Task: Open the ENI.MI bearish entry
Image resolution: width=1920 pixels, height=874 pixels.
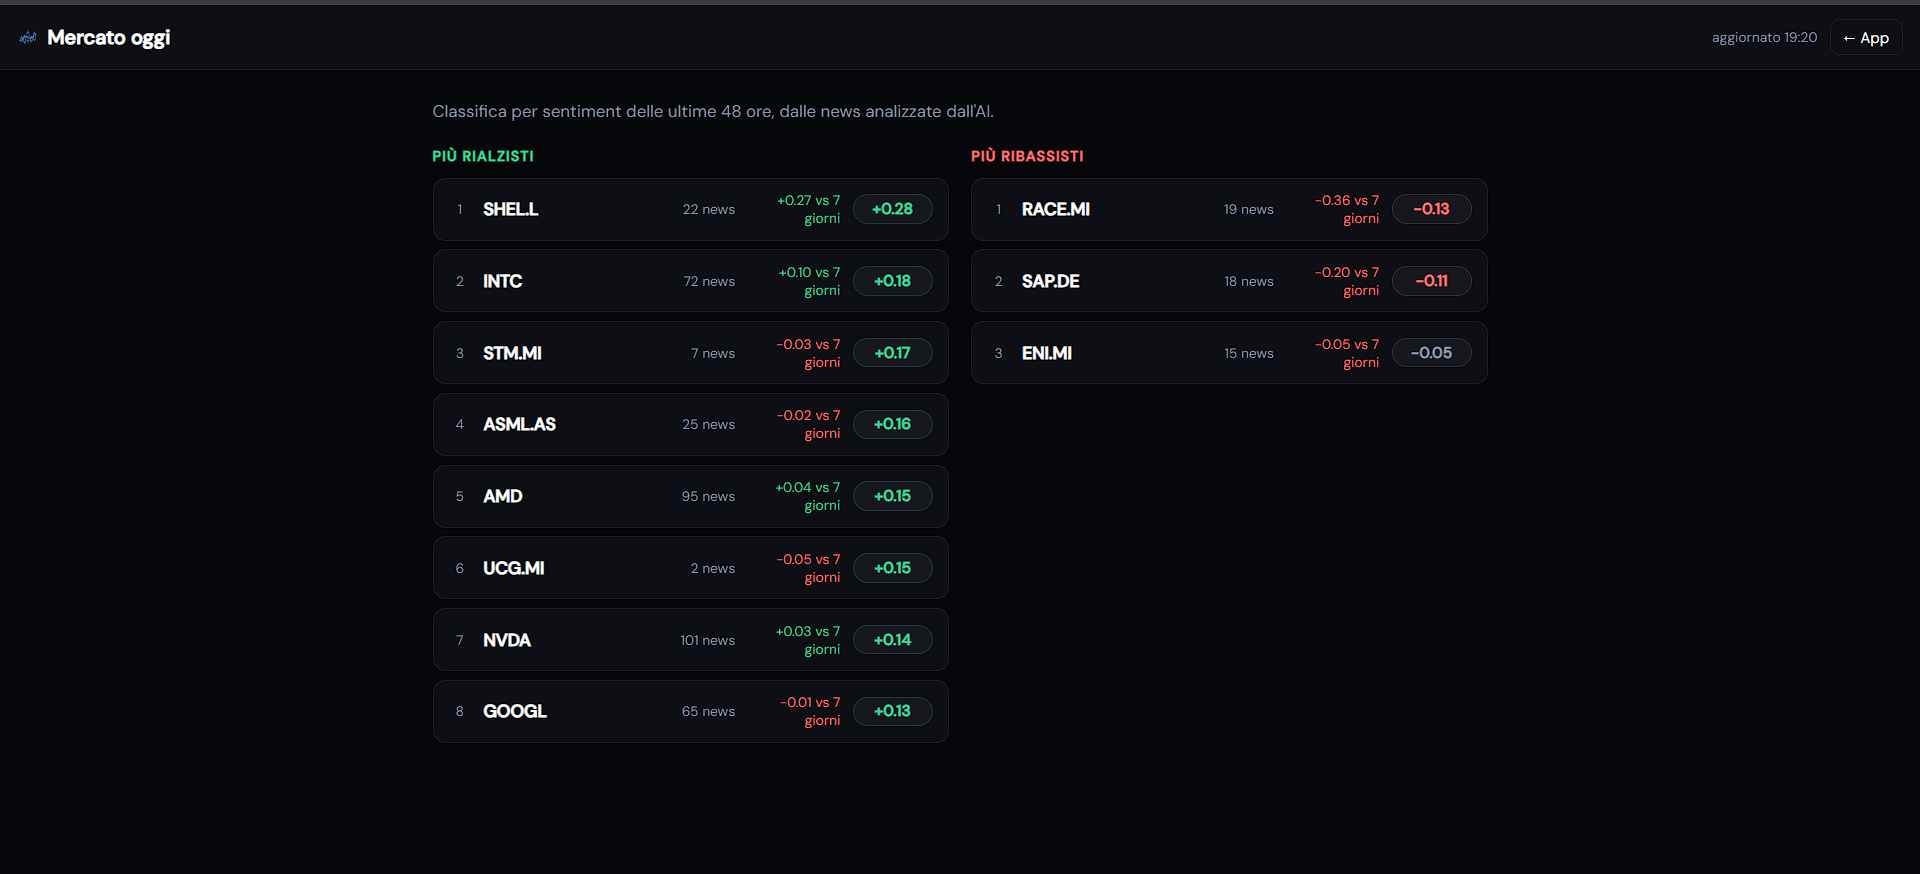Action: click(1229, 353)
